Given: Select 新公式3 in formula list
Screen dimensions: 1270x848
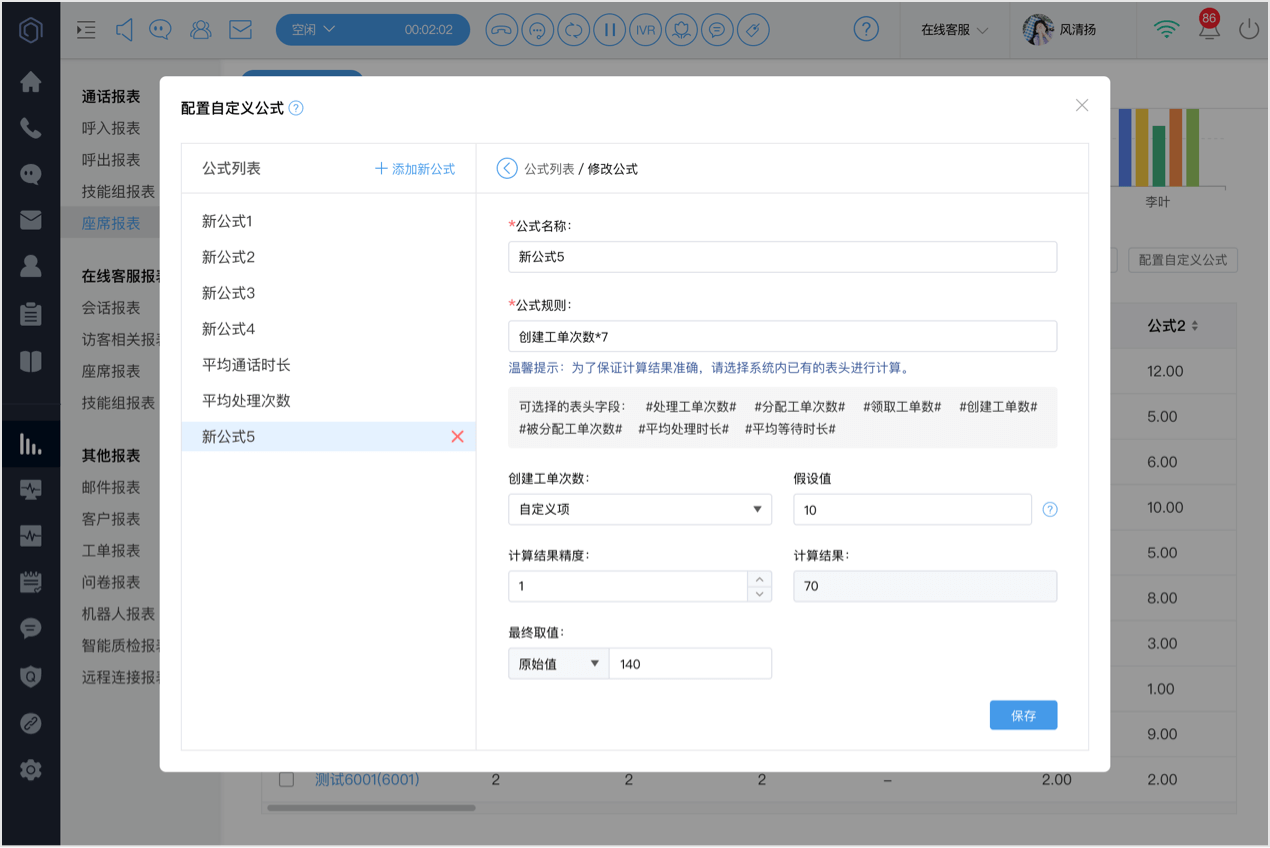Looking at the screenshot, I should click(x=328, y=293).
